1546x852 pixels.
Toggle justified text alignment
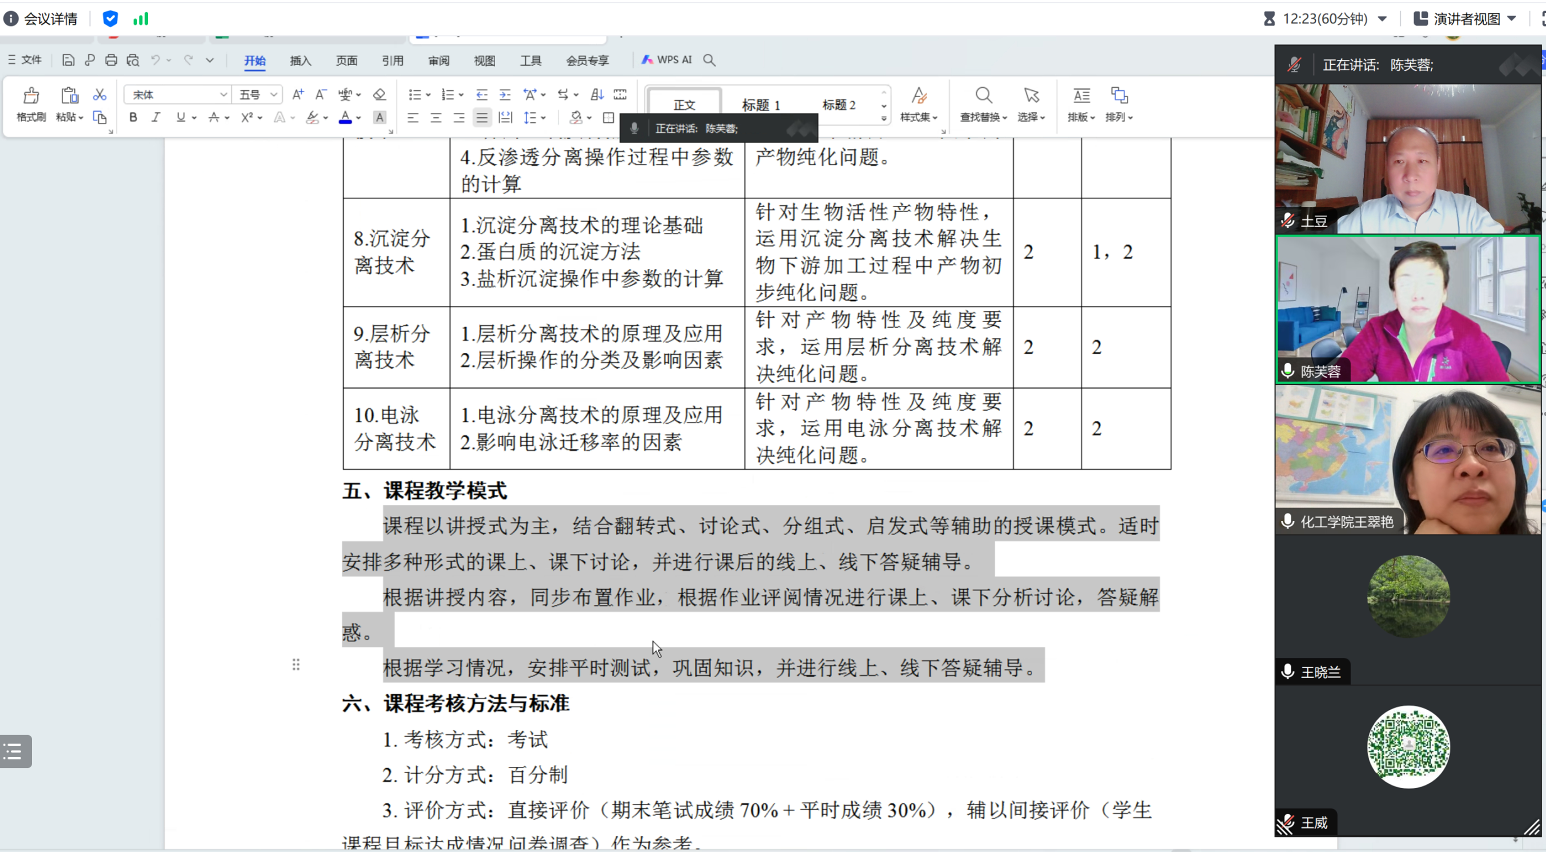[x=482, y=118]
